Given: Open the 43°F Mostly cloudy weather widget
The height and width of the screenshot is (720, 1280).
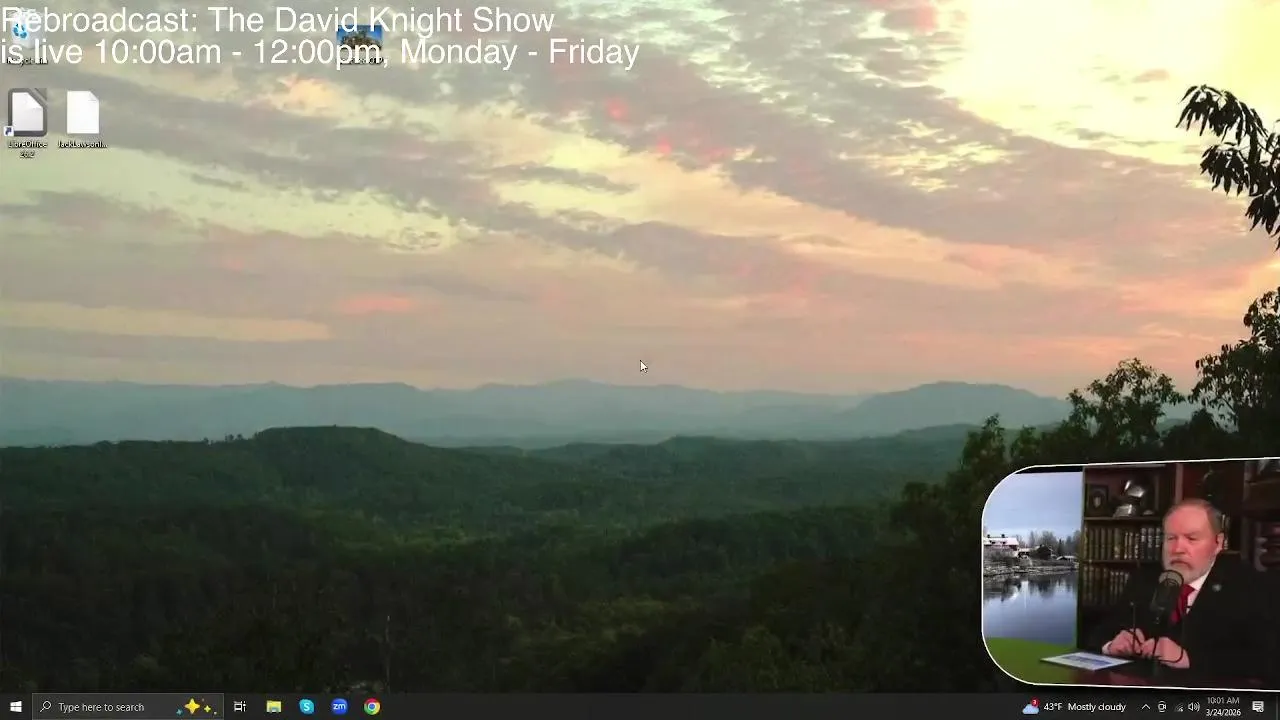Looking at the screenshot, I should point(1074,707).
